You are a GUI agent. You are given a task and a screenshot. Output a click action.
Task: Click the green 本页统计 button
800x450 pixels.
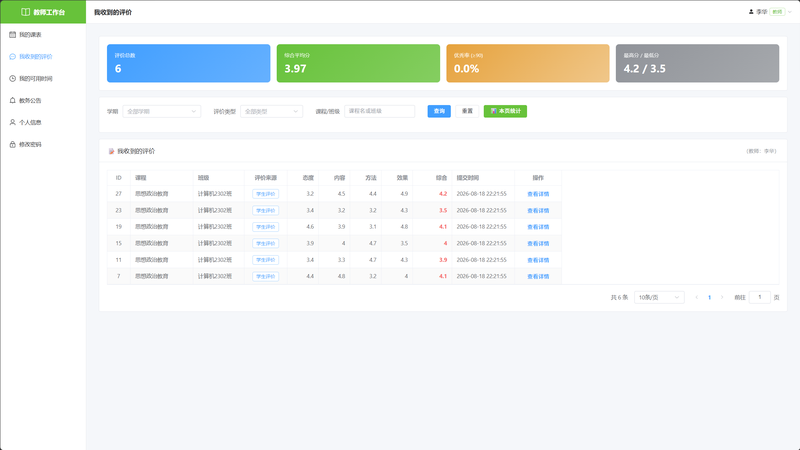pyautogui.click(x=505, y=111)
